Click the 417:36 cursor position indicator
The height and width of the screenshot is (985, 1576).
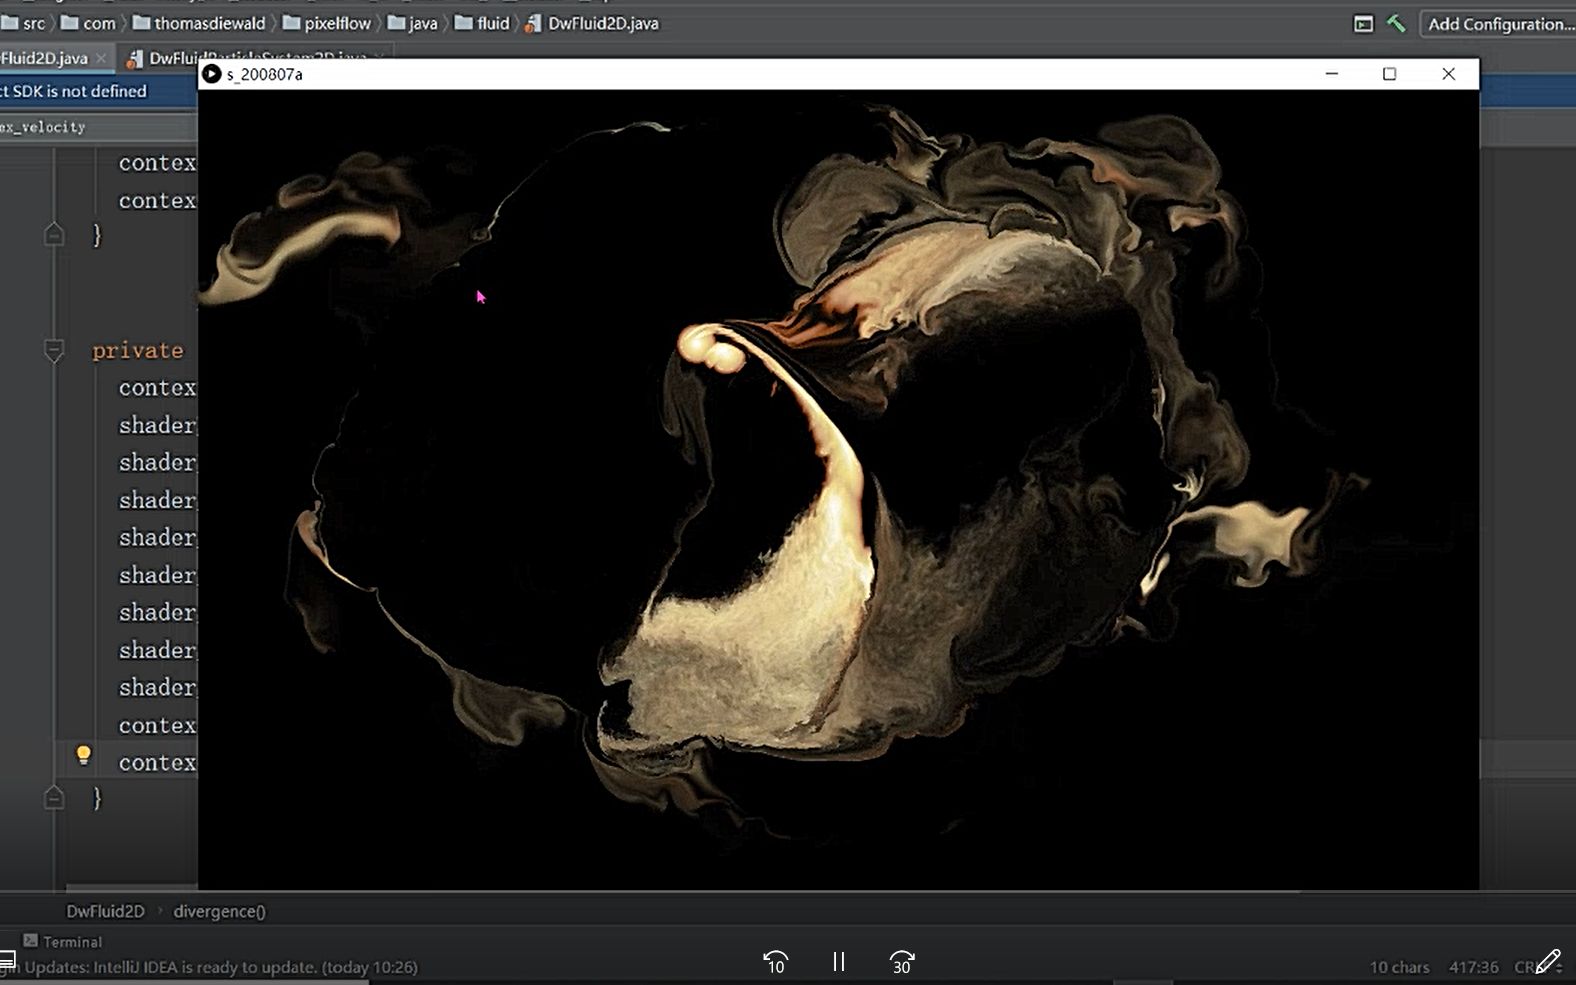pos(1473,967)
